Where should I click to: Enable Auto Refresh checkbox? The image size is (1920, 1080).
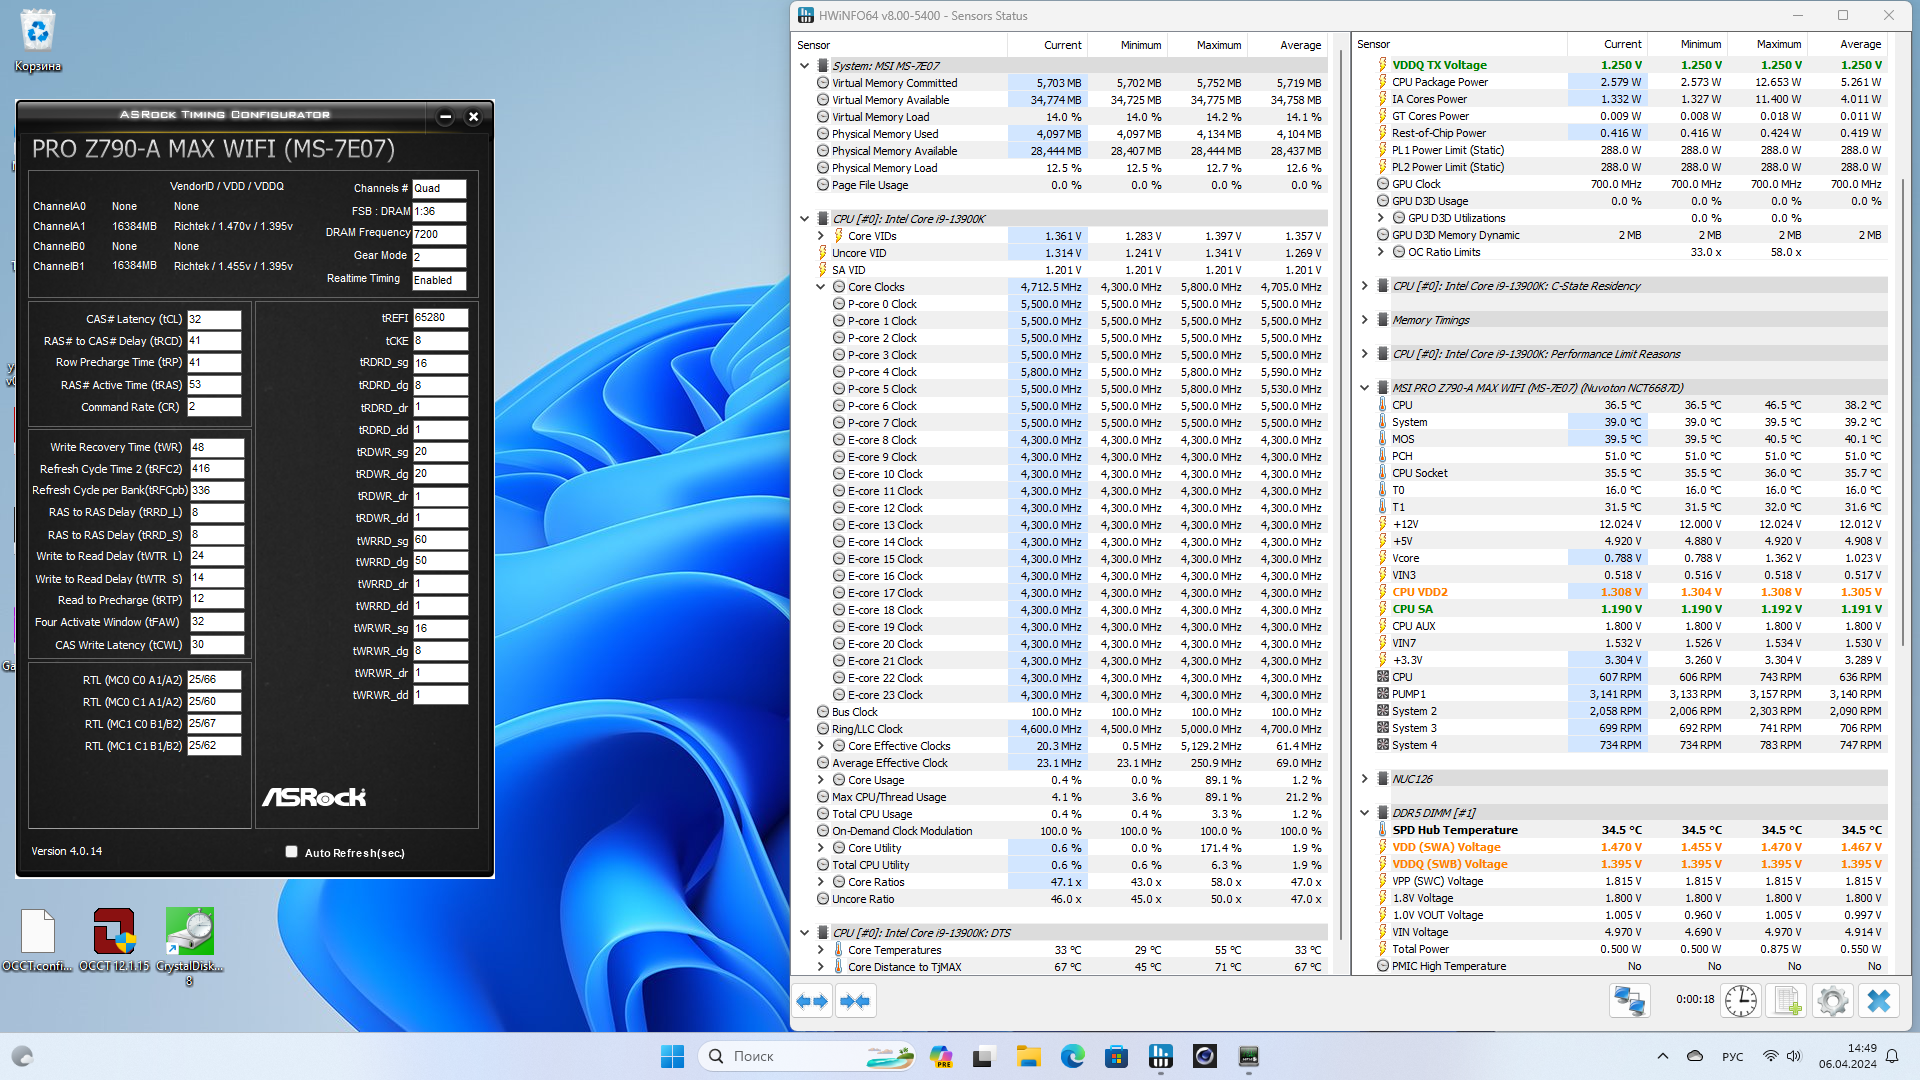(292, 852)
